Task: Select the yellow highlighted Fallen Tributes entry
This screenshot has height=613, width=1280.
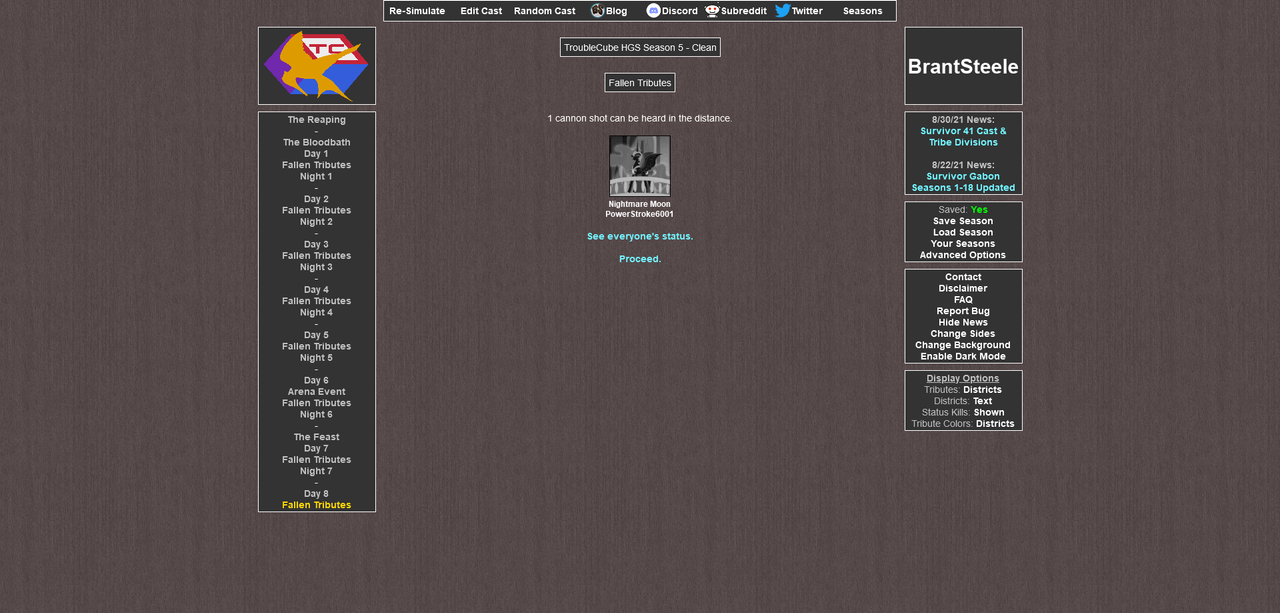Action: click(x=317, y=505)
